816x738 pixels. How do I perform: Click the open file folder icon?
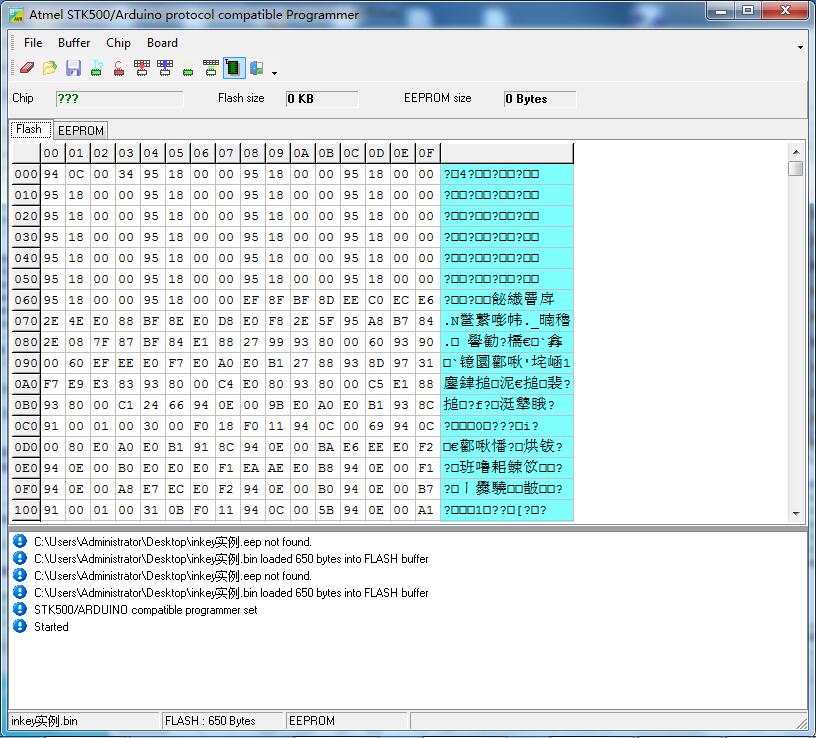point(50,68)
